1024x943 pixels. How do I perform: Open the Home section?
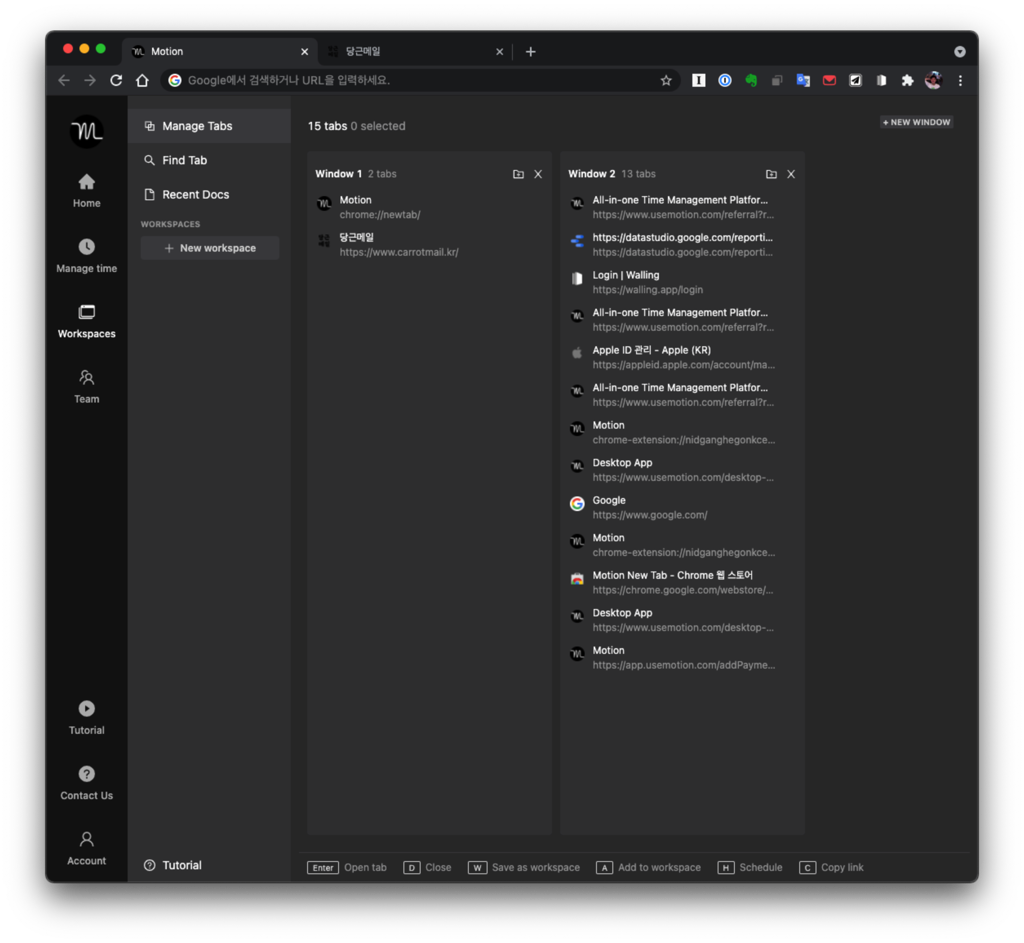86,191
